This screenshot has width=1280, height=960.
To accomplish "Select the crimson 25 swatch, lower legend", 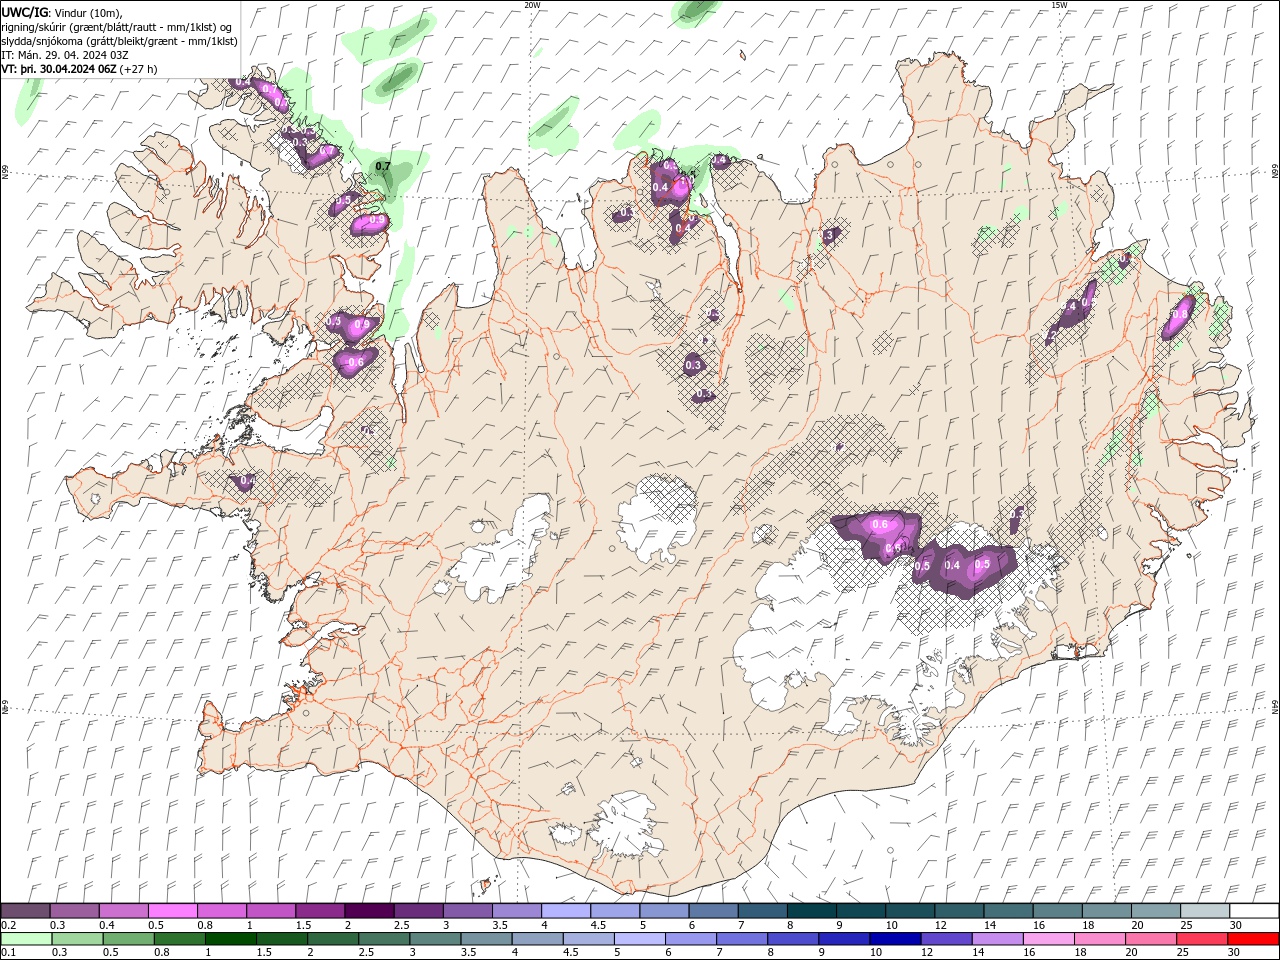I will click(x=1201, y=939).
